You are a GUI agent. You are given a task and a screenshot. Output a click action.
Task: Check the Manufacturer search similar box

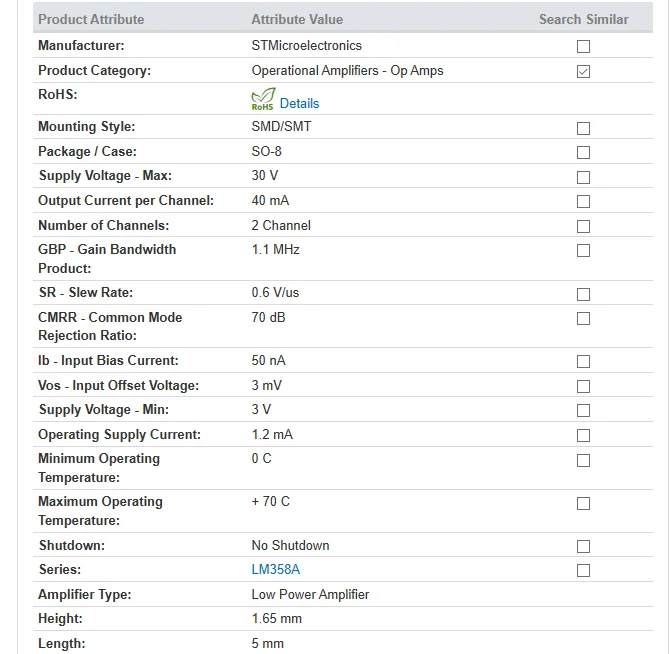pos(583,46)
